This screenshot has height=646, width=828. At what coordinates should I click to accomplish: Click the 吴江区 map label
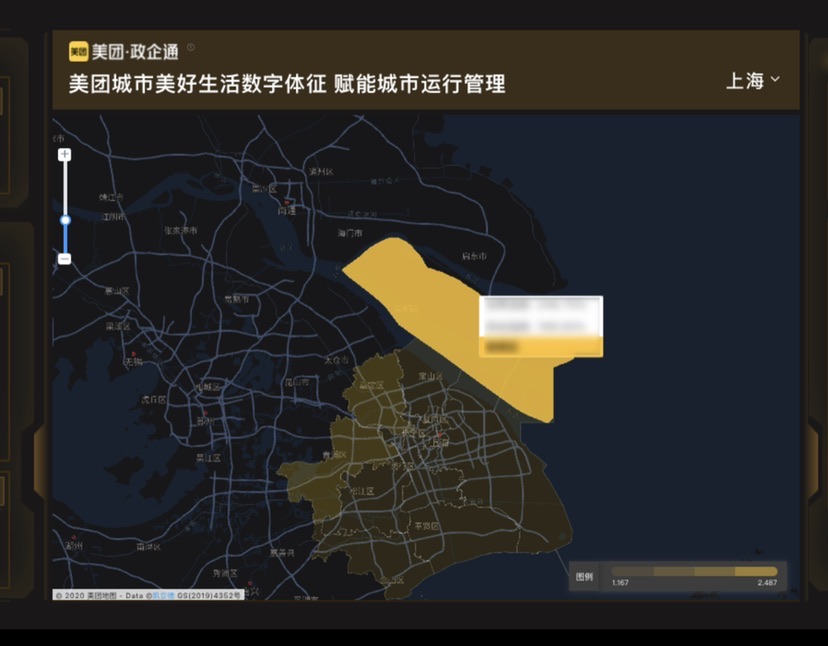(208, 457)
